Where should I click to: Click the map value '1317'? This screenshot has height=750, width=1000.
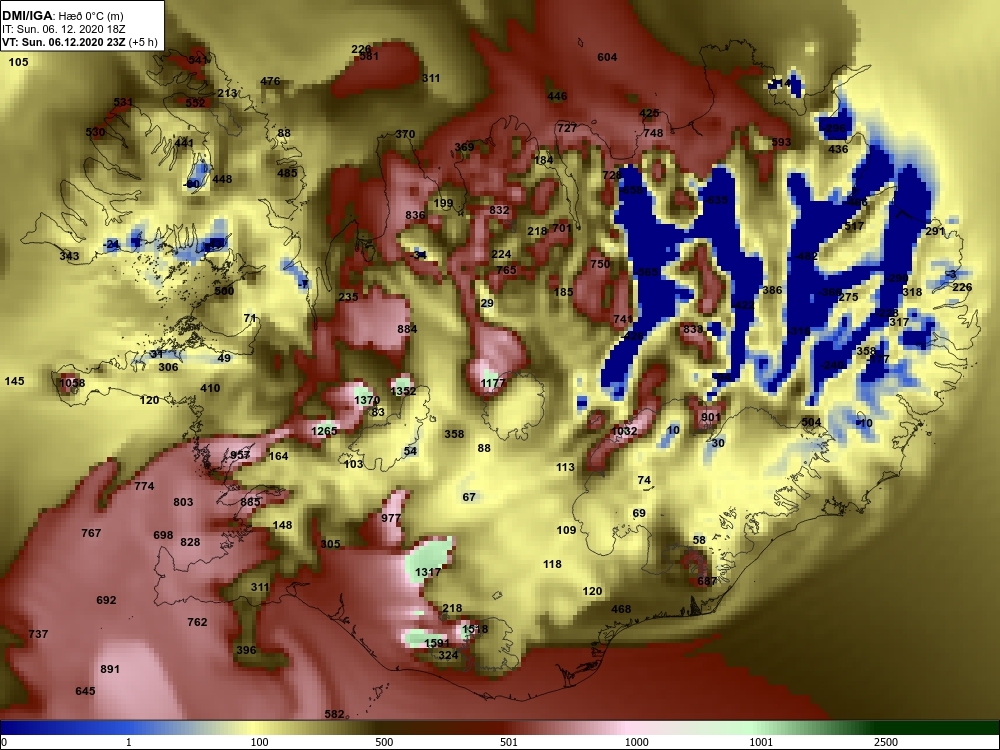tap(427, 572)
